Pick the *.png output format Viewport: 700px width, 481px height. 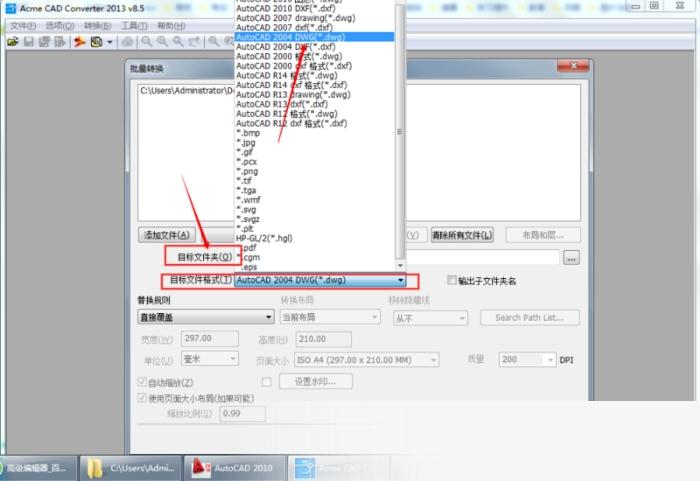pos(314,171)
